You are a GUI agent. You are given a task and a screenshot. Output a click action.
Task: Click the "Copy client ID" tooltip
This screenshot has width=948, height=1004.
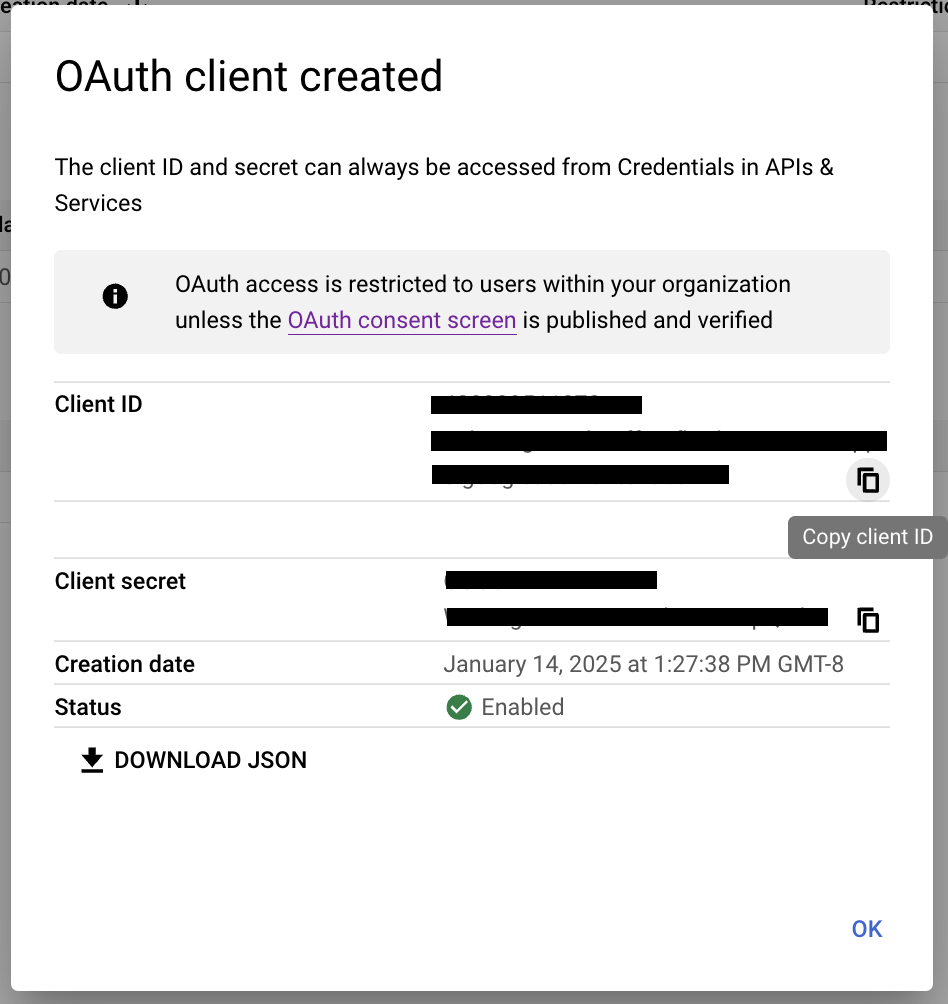[866, 537]
